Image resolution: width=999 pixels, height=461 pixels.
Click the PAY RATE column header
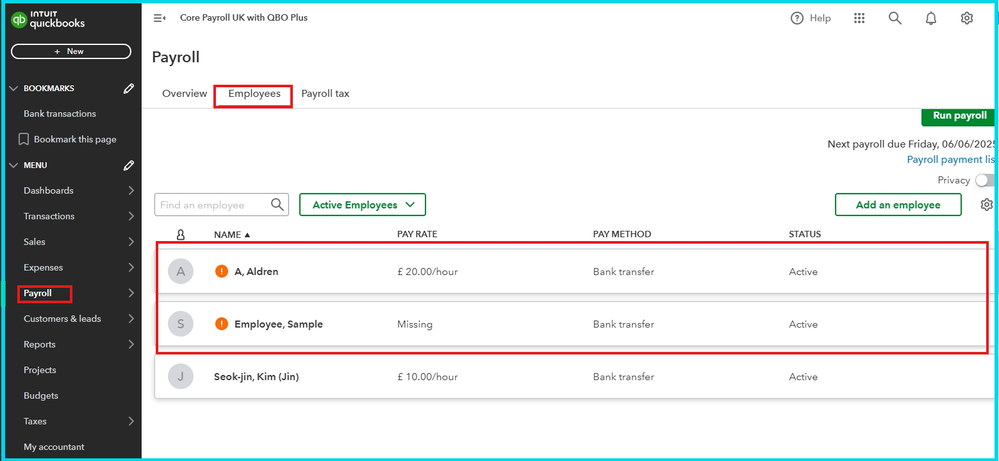coord(417,234)
